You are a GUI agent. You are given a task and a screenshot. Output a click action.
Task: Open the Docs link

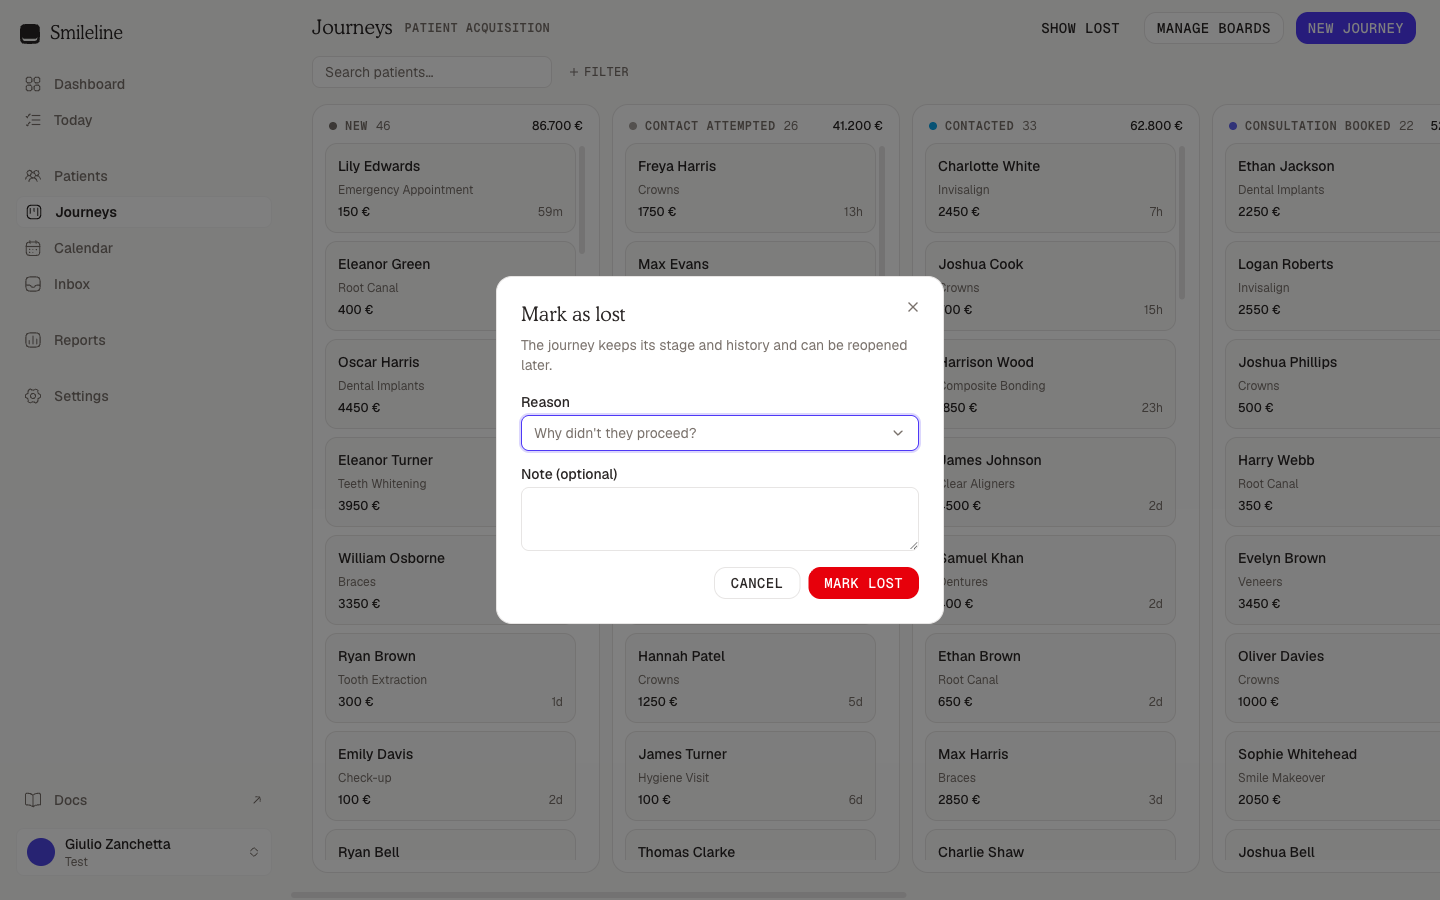pos(144,800)
